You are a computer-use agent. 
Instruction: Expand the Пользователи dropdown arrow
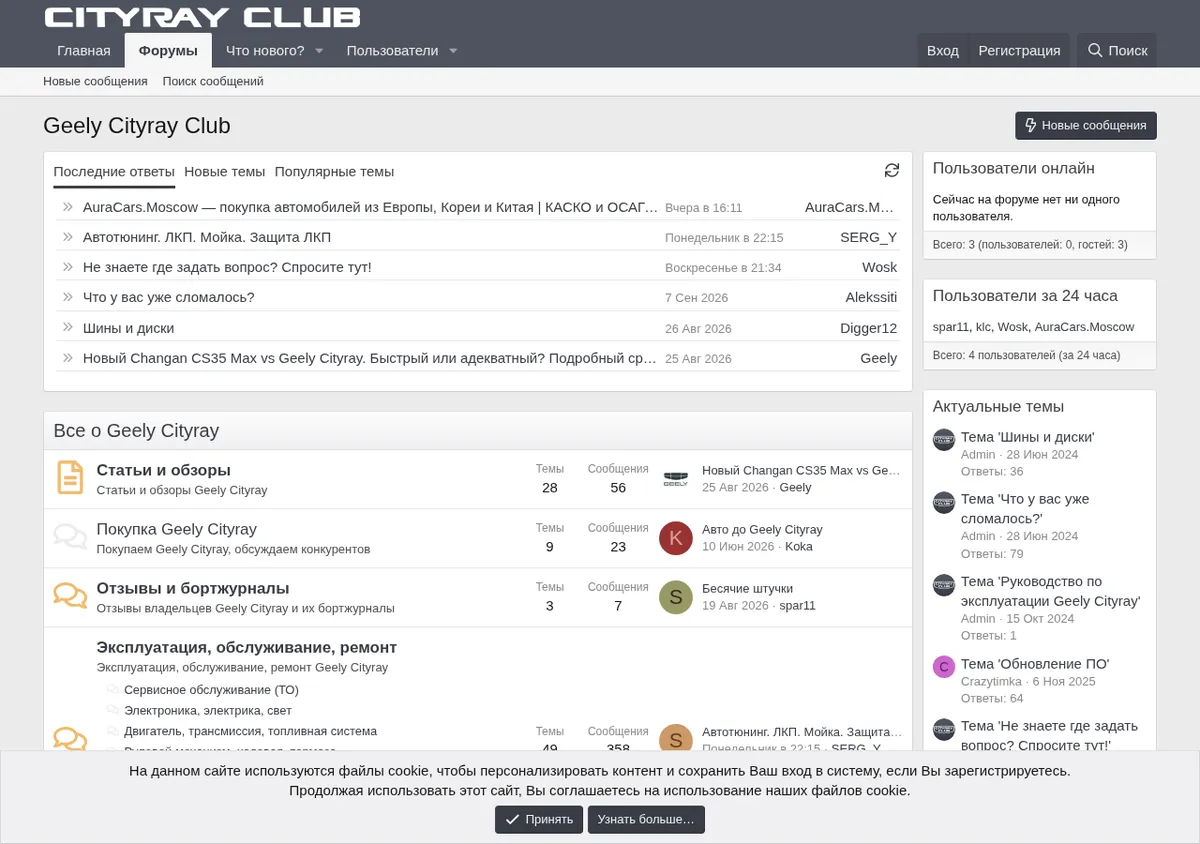[x=453, y=51]
